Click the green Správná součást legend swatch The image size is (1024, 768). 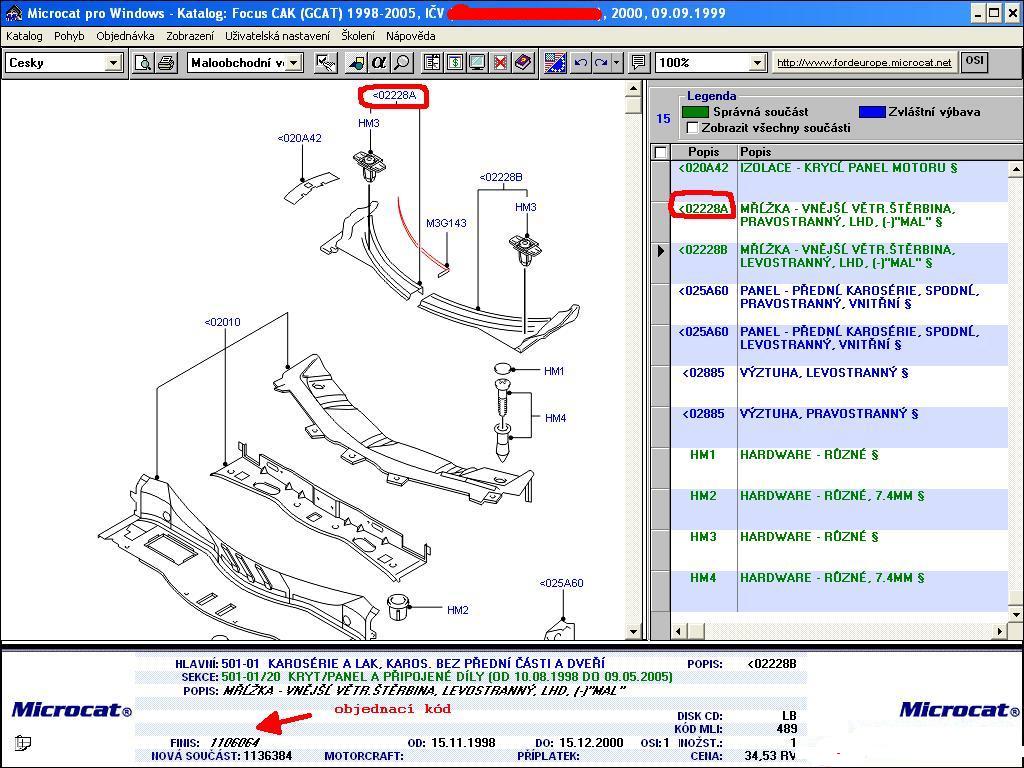[x=696, y=112]
